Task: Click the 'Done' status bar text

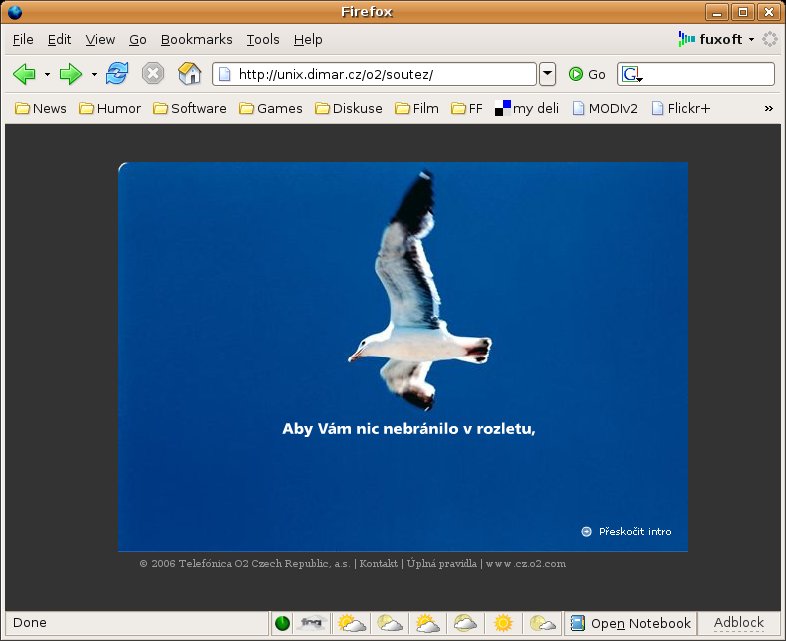Action: click(30, 622)
